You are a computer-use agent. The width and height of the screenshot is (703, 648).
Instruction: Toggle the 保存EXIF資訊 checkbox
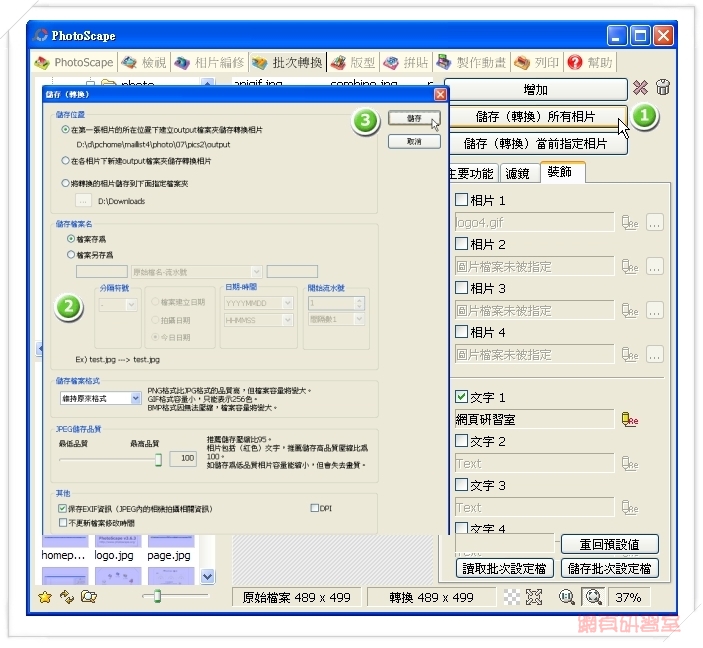pos(62,508)
